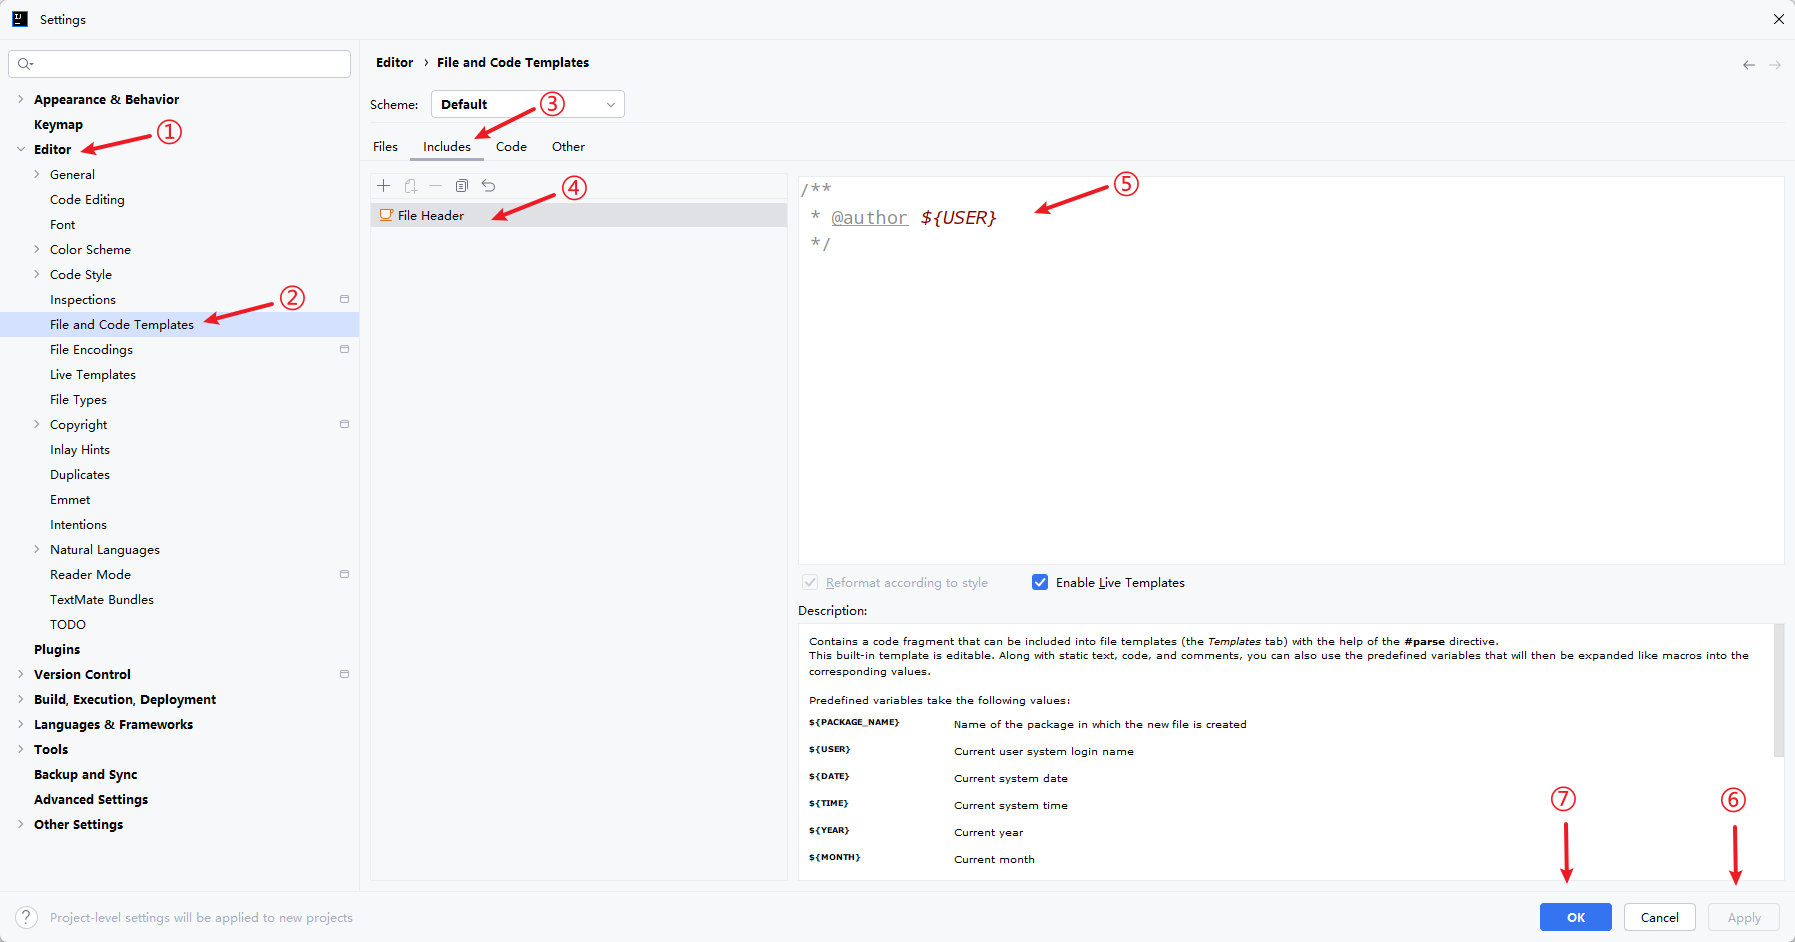This screenshot has width=1795, height=942.
Task: Click project-level icon beside Inspections
Action: [x=344, y=299]
